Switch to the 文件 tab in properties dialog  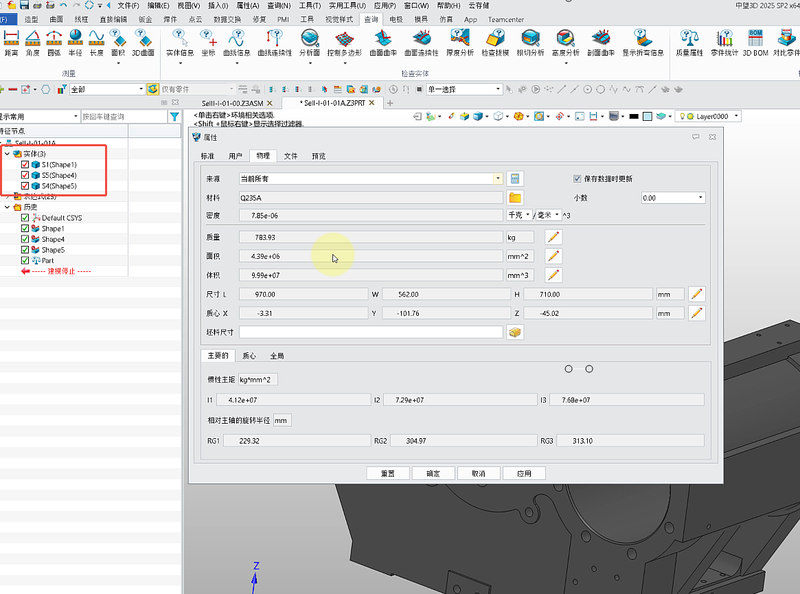290,156
